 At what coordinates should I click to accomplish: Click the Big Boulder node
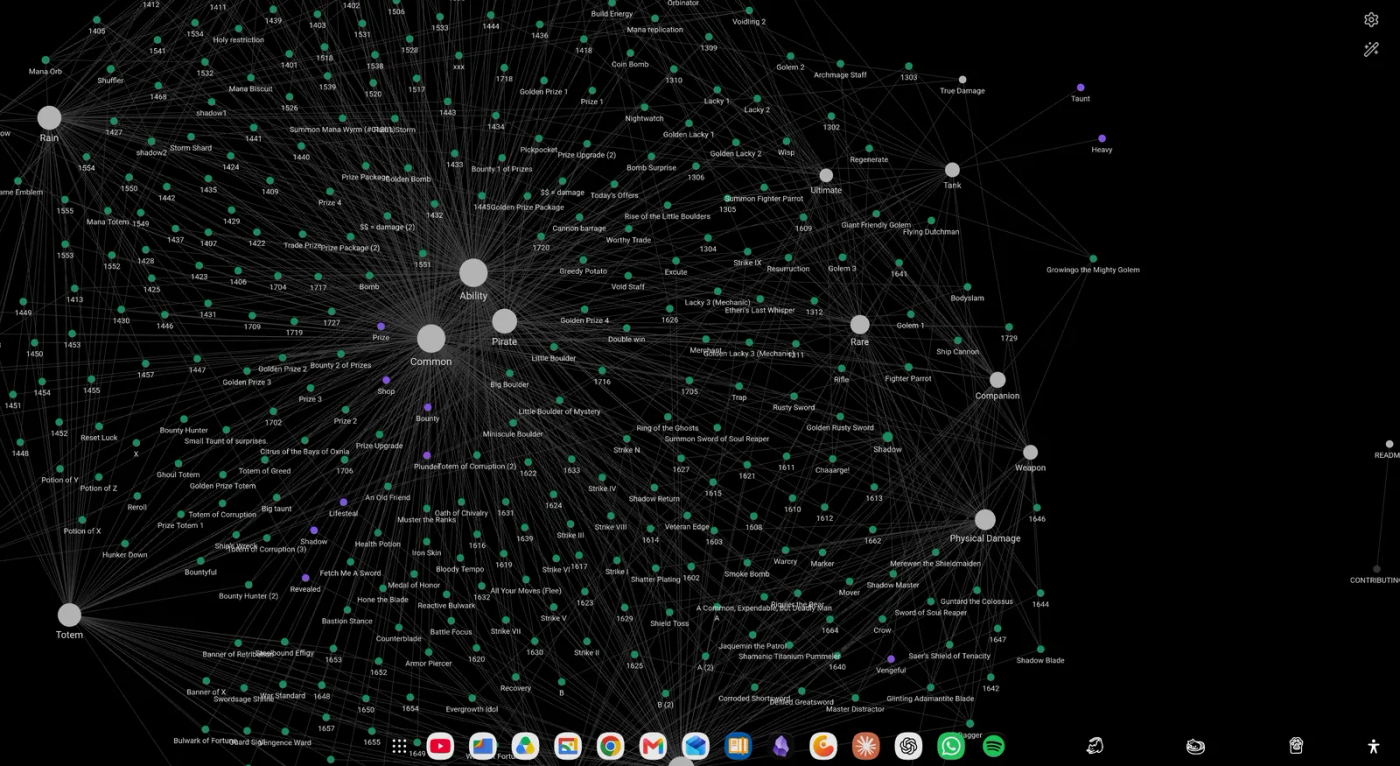[x=509, y=373]
